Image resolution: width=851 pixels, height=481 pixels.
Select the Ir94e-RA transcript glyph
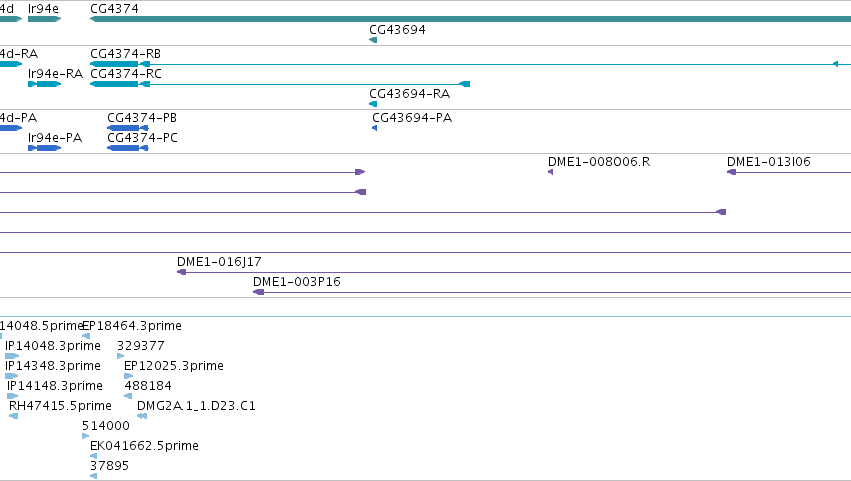pyautogui.click(x=45, y=84)
